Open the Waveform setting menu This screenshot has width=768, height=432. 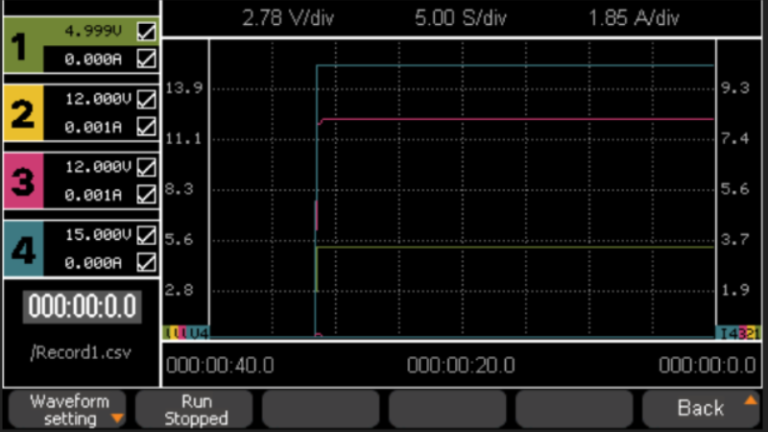pos(69,410)
